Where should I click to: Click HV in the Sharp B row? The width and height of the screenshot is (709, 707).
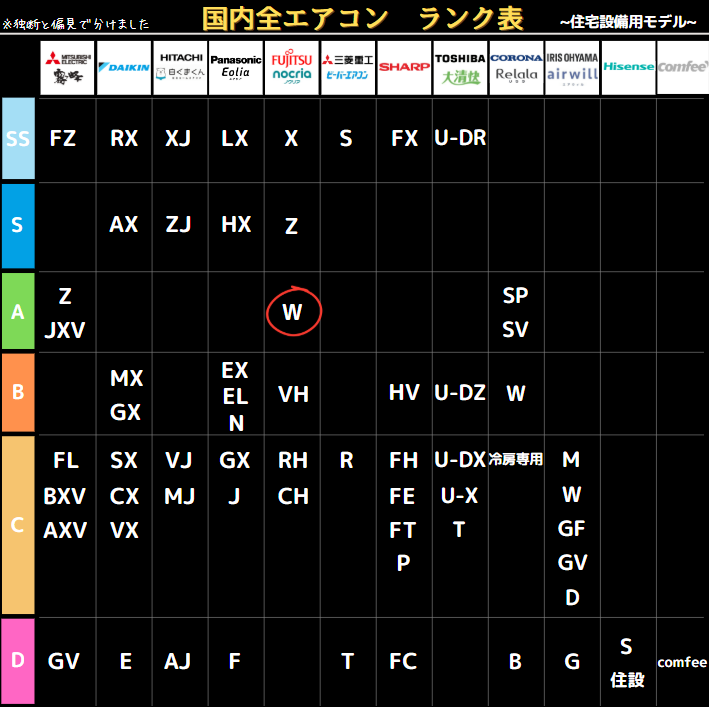(x=404, y=392)
